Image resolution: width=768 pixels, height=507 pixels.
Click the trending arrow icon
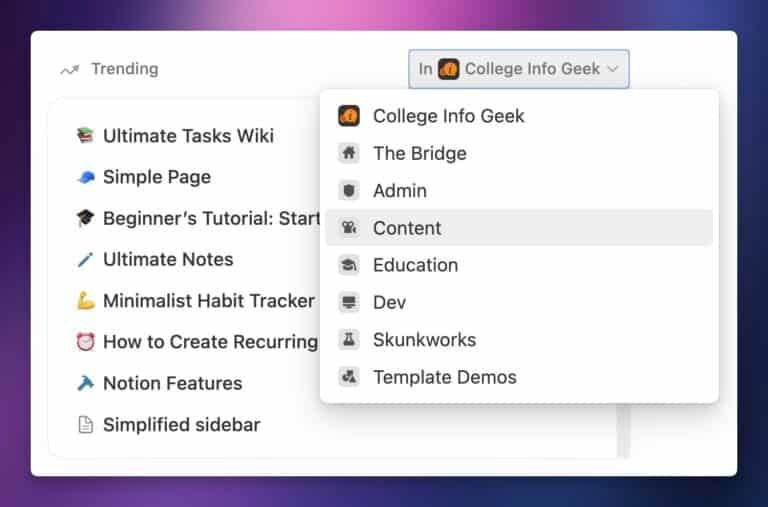pos(69,70)
